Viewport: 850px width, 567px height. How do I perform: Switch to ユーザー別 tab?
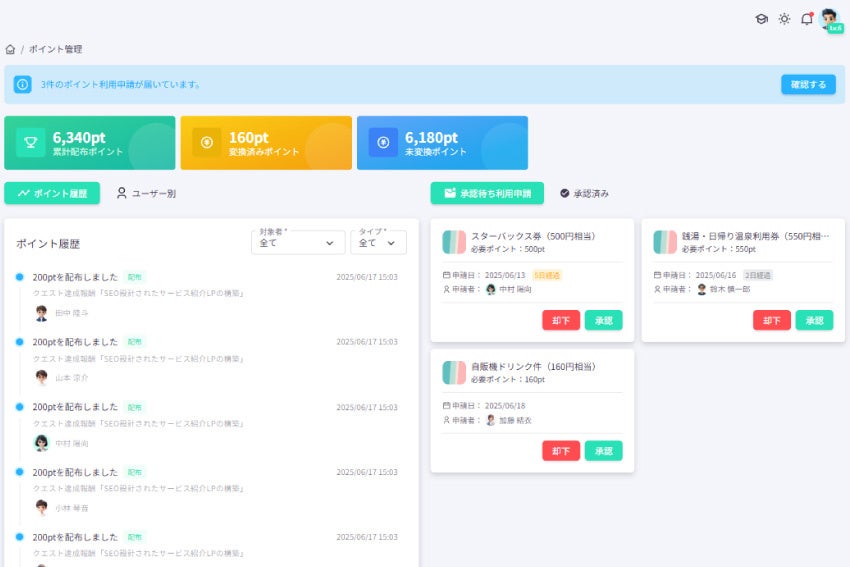tap(146, 194)
